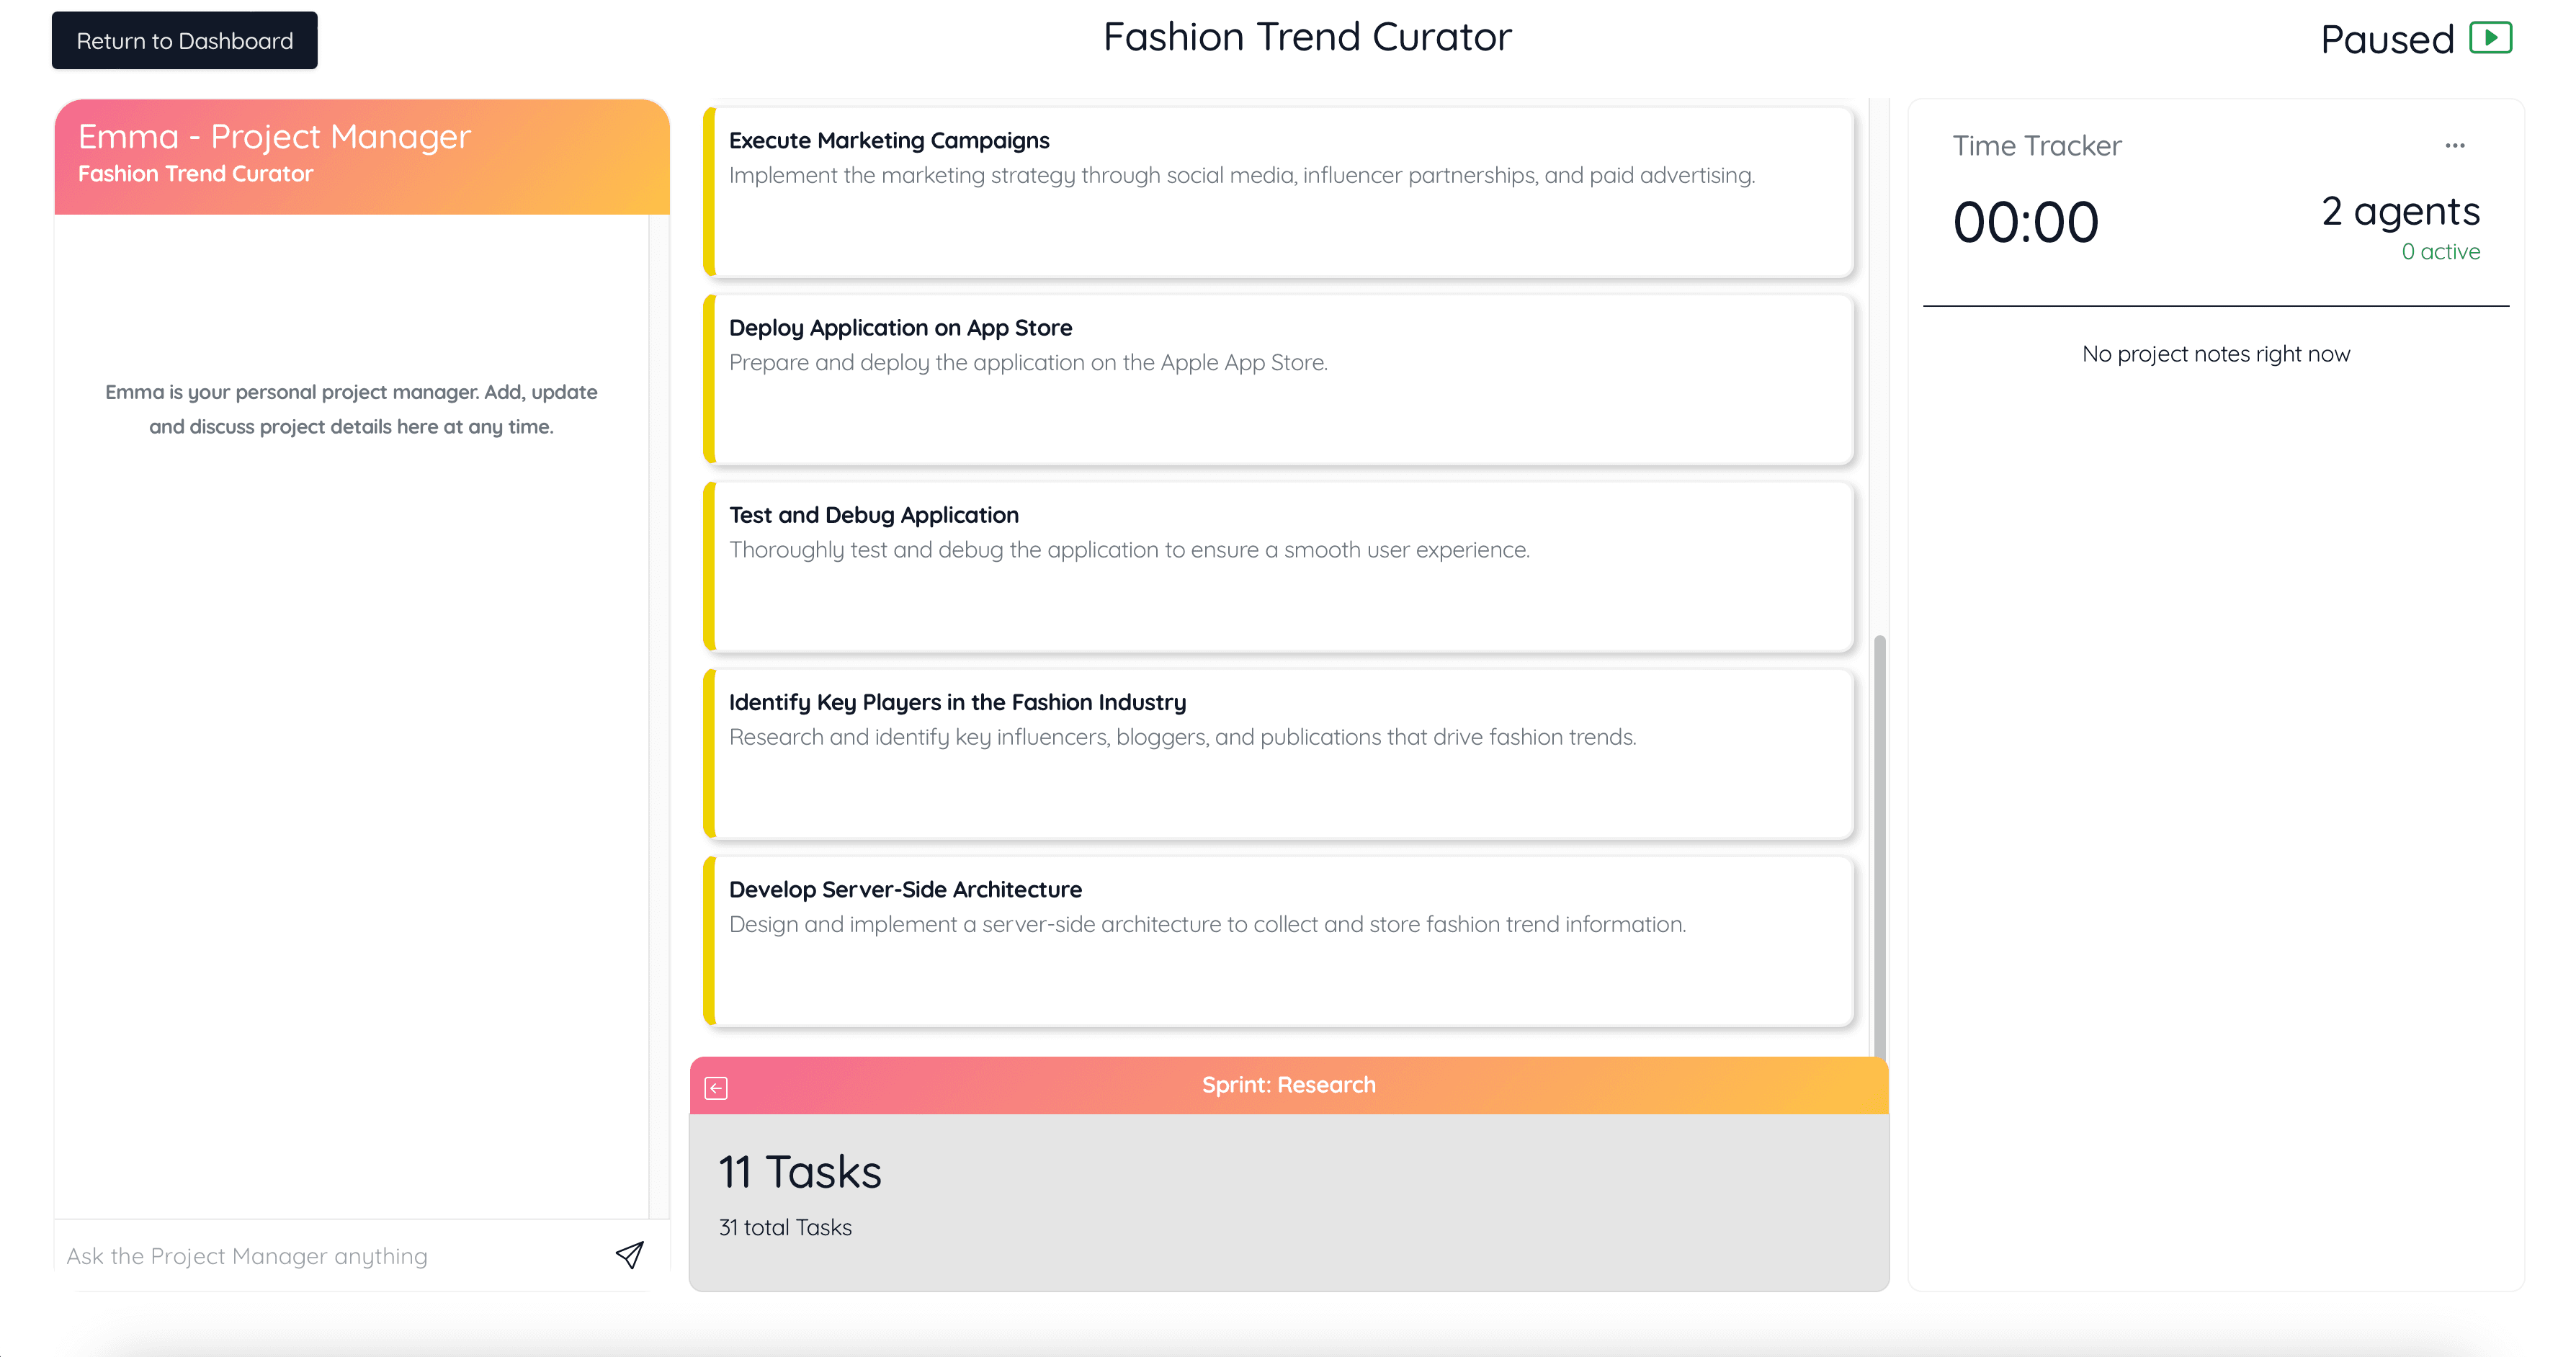Open Time Tracker ellipsis options menu
This screenshot has width=2576, height=1357.
tap(2455, 146)
